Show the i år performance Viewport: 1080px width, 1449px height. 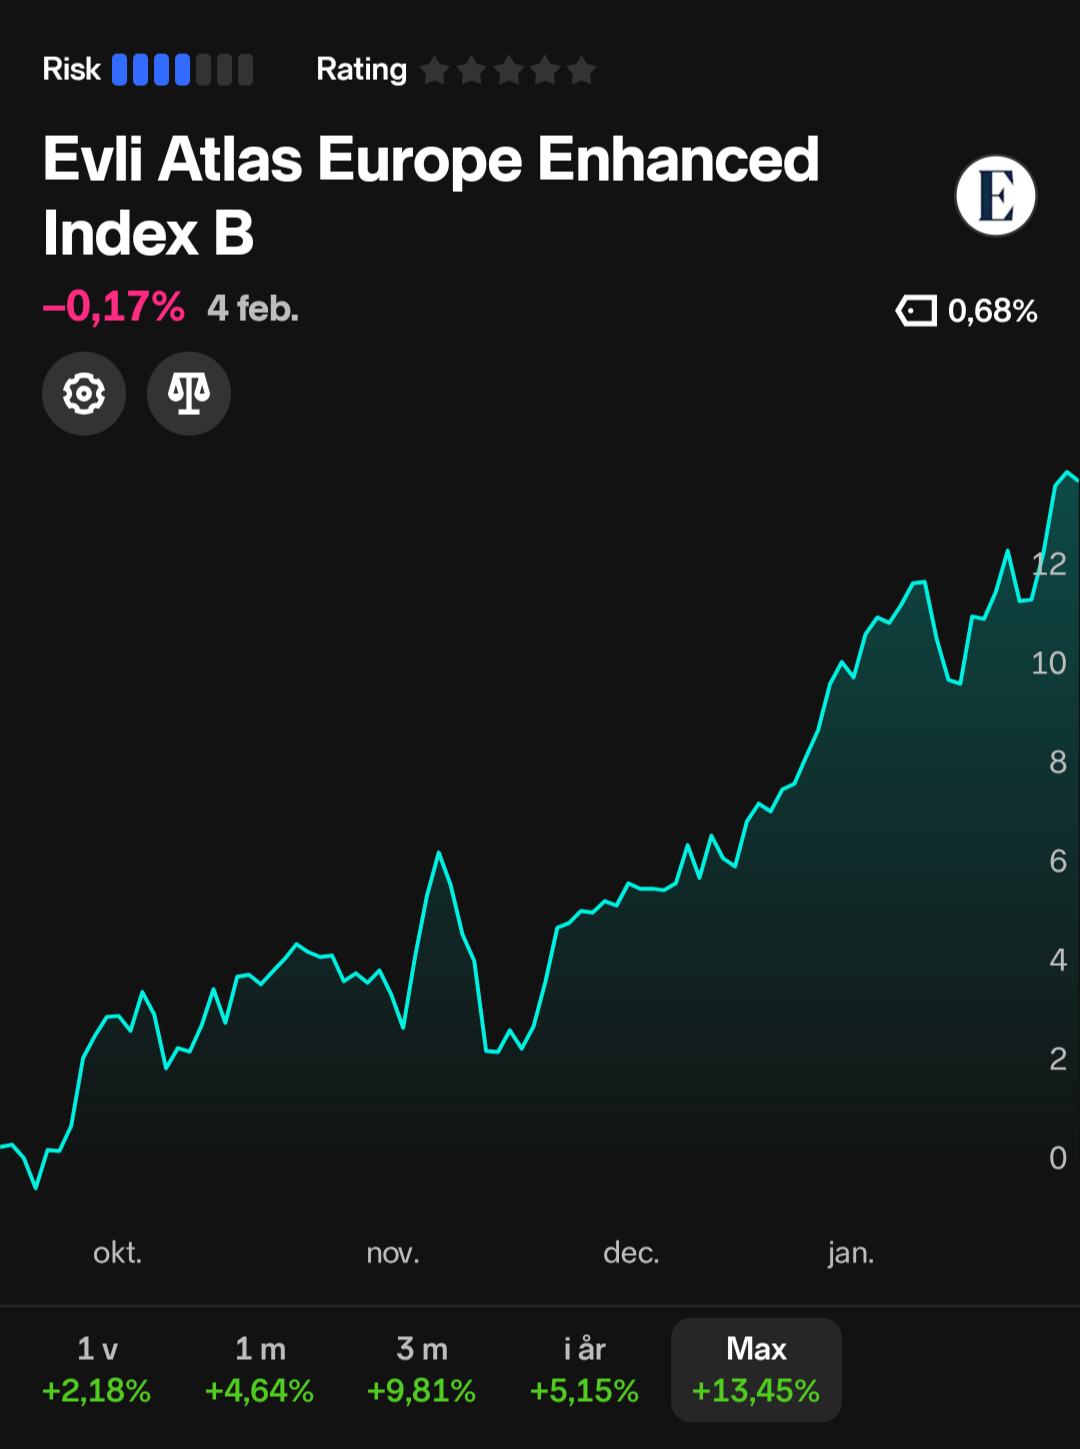[x=584, y=1370]
